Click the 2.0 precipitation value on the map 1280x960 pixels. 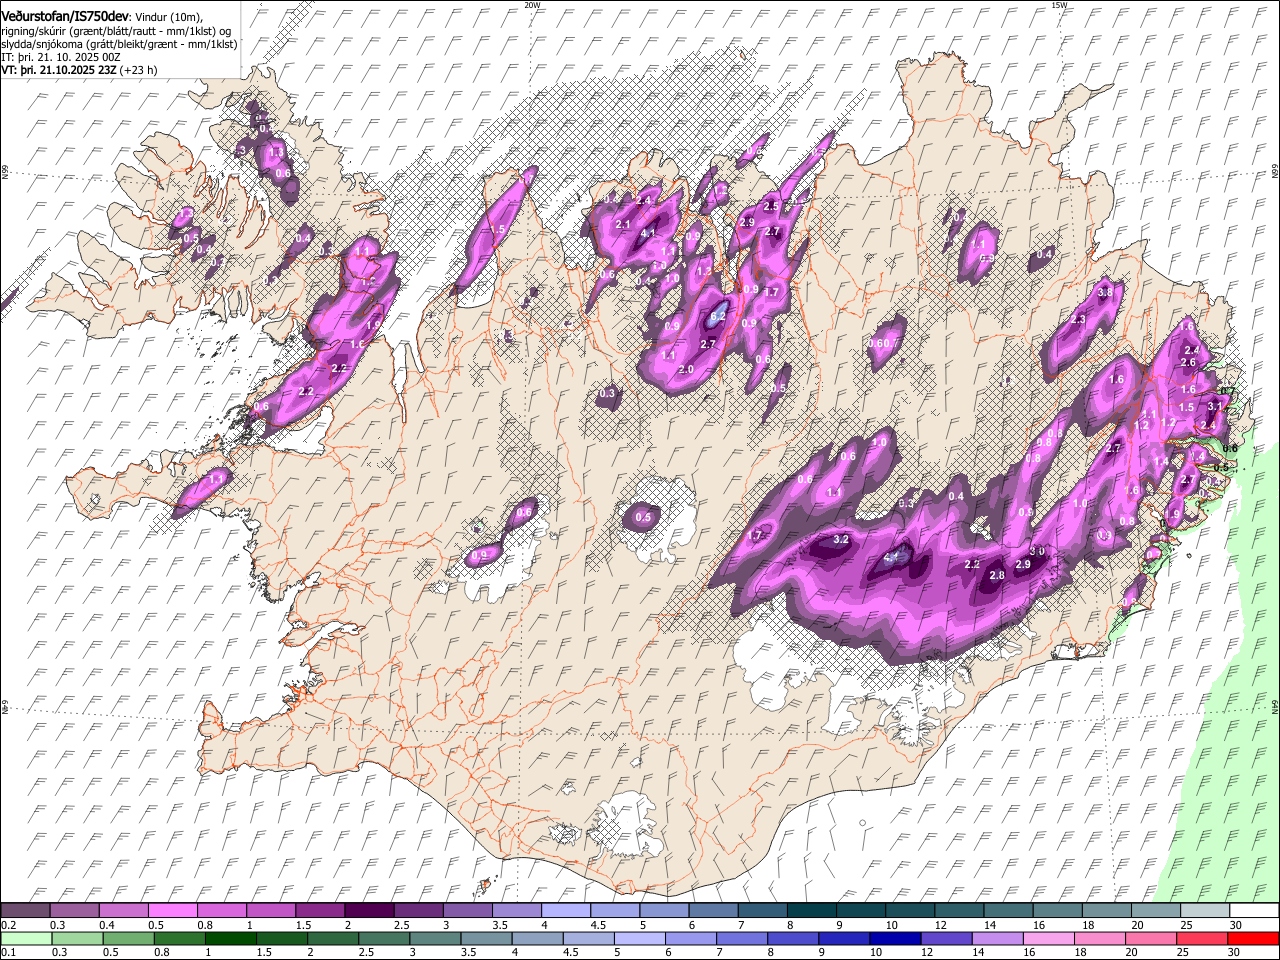tap(686, 369)
